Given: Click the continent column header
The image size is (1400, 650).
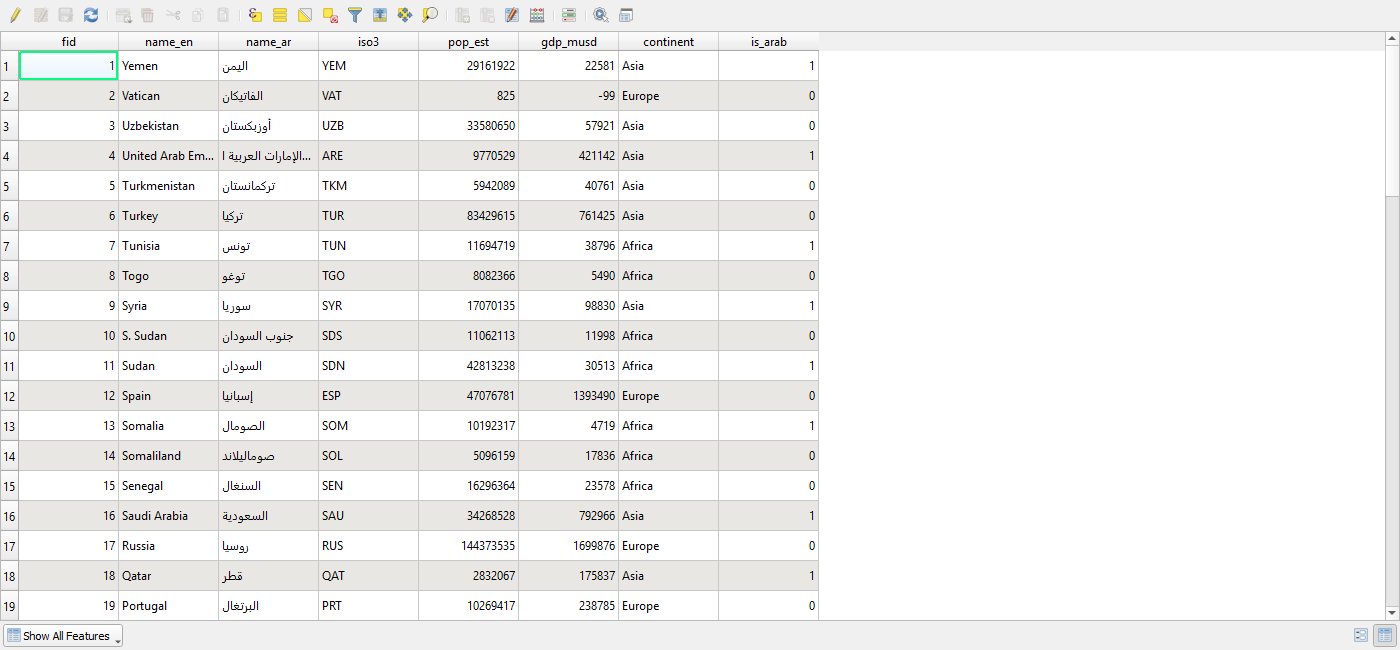Looking at the screenshot, I should pos(668,41).
